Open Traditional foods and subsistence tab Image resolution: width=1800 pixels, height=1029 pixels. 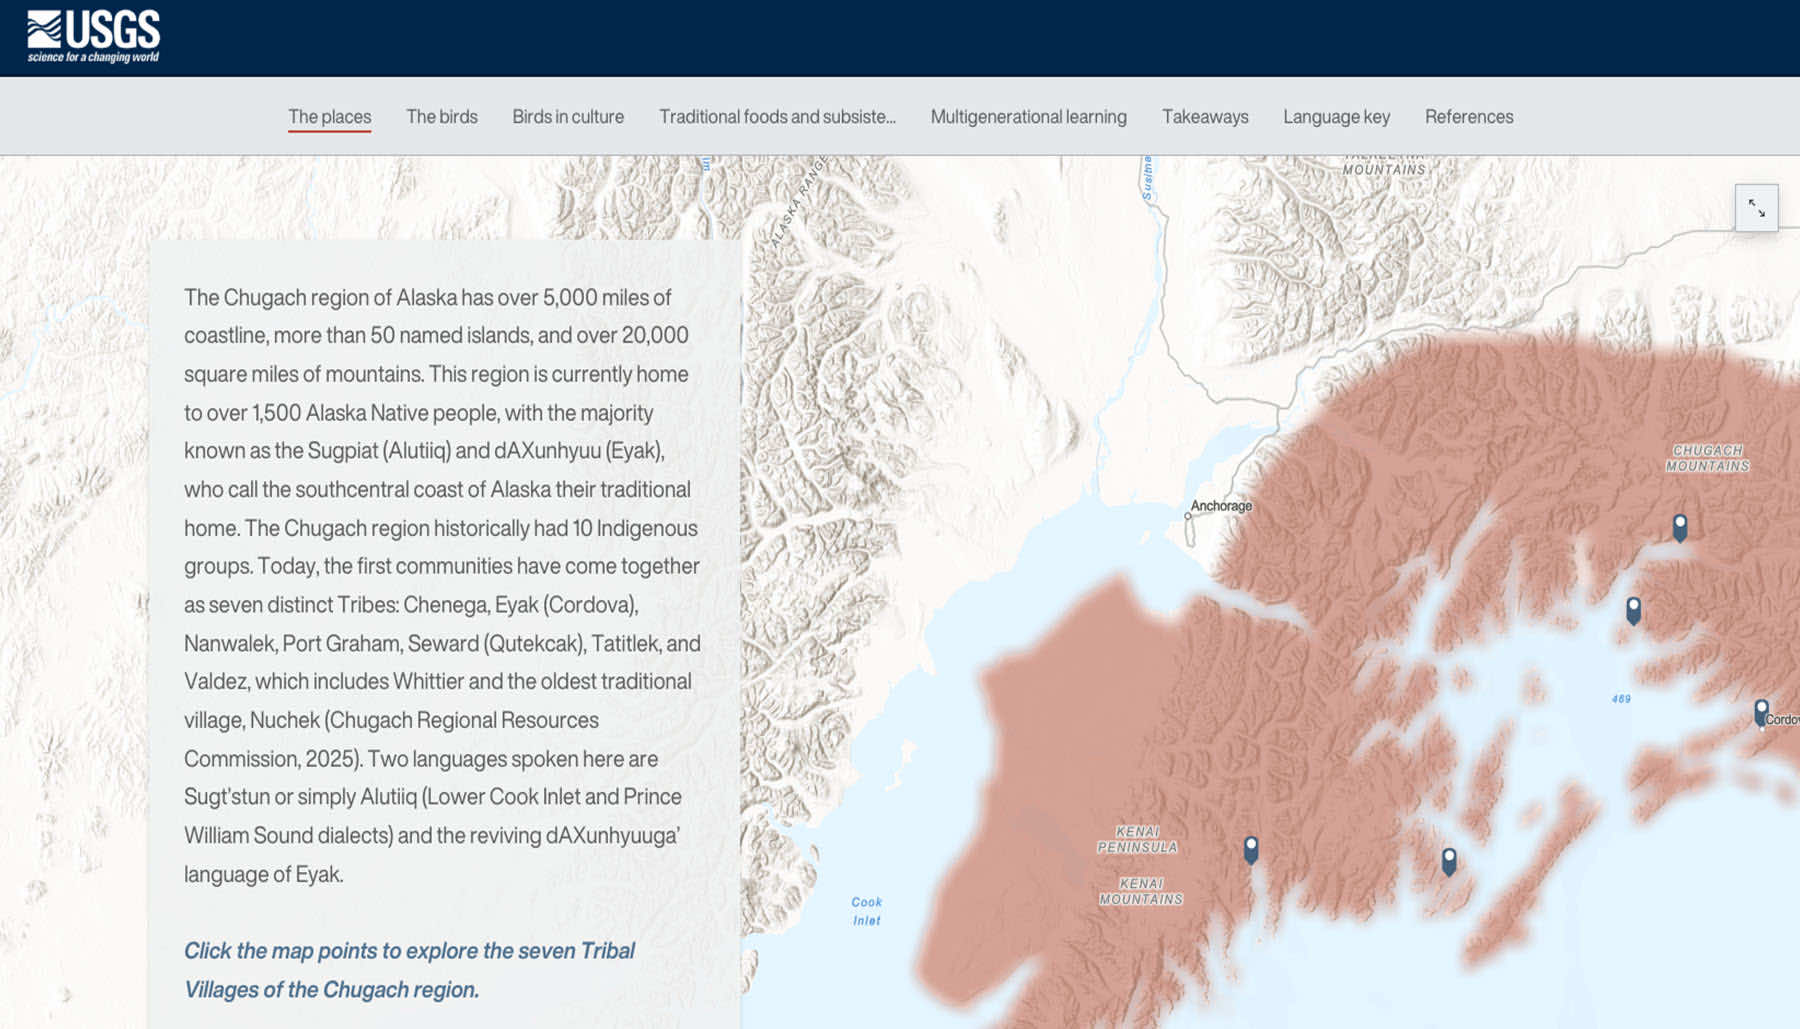click(776, 117)
